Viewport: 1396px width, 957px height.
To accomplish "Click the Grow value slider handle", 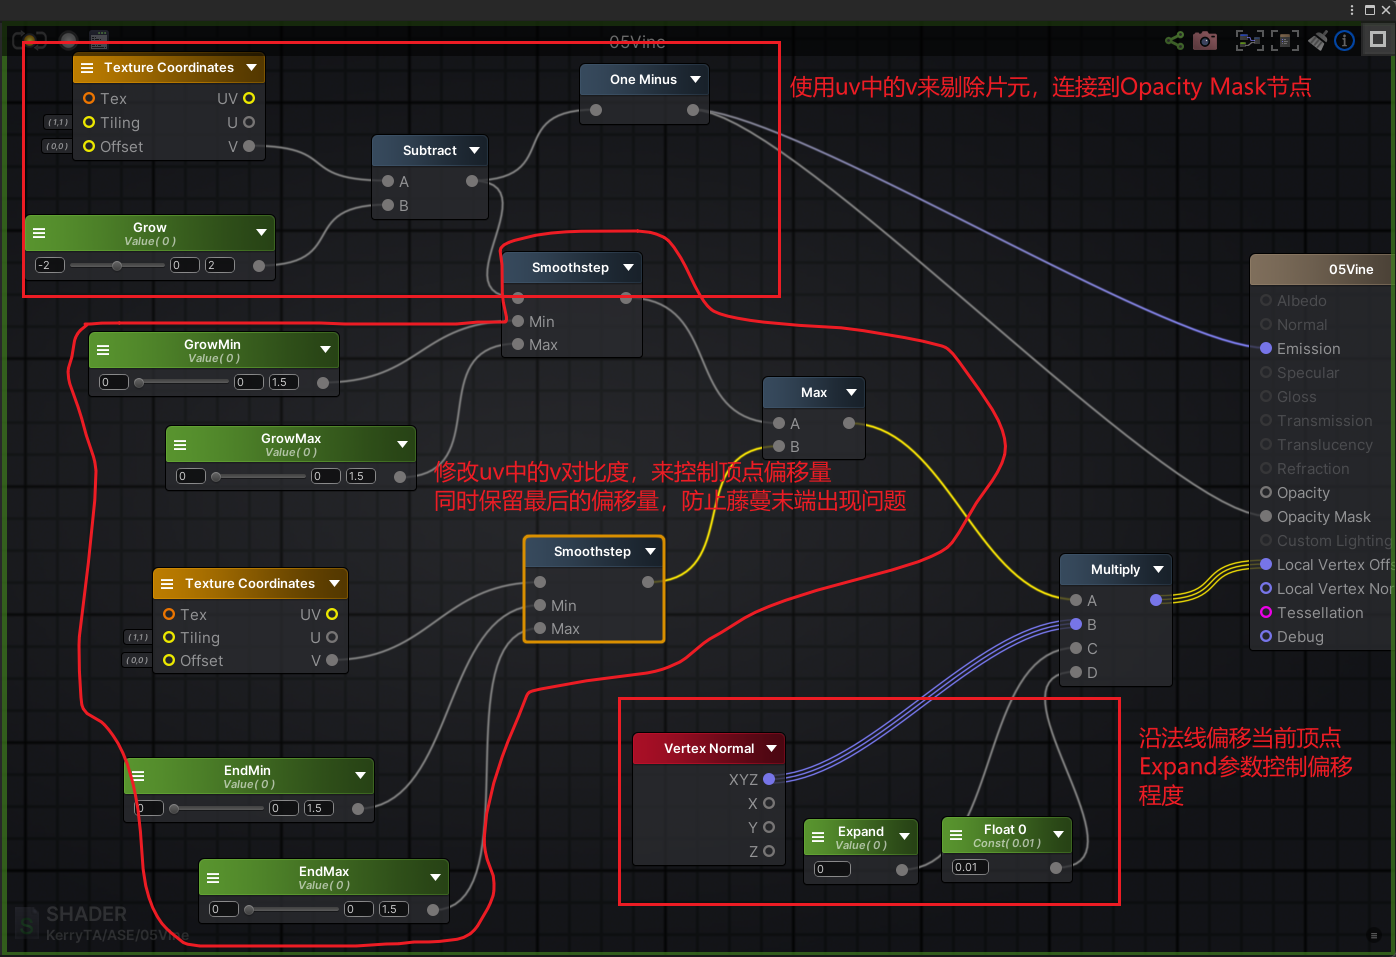I will [x=117, y=266].
